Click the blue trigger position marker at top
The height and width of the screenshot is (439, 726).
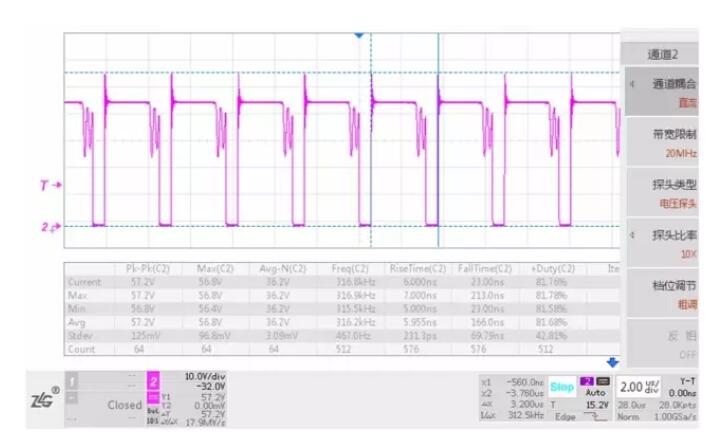(359, 36)
